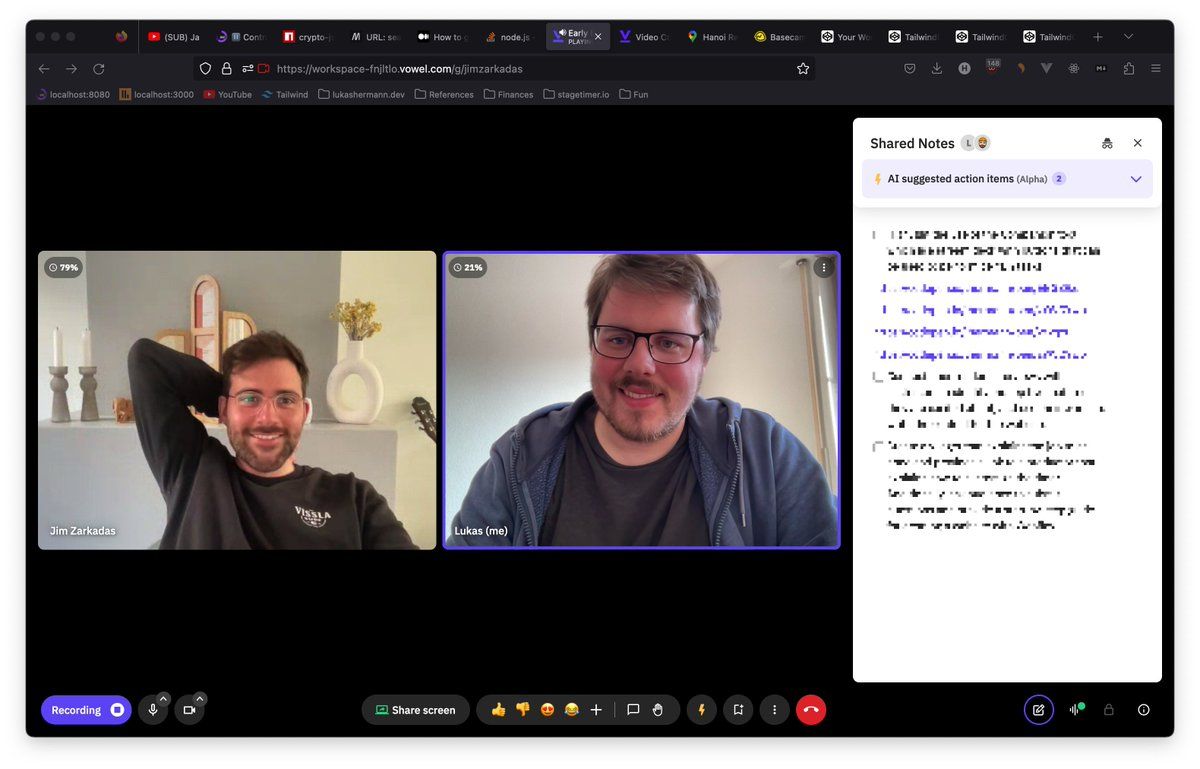Viewport: 1200px width, 769px height.
Task: Send a thumbs down reaction
Action: point(522,710)
